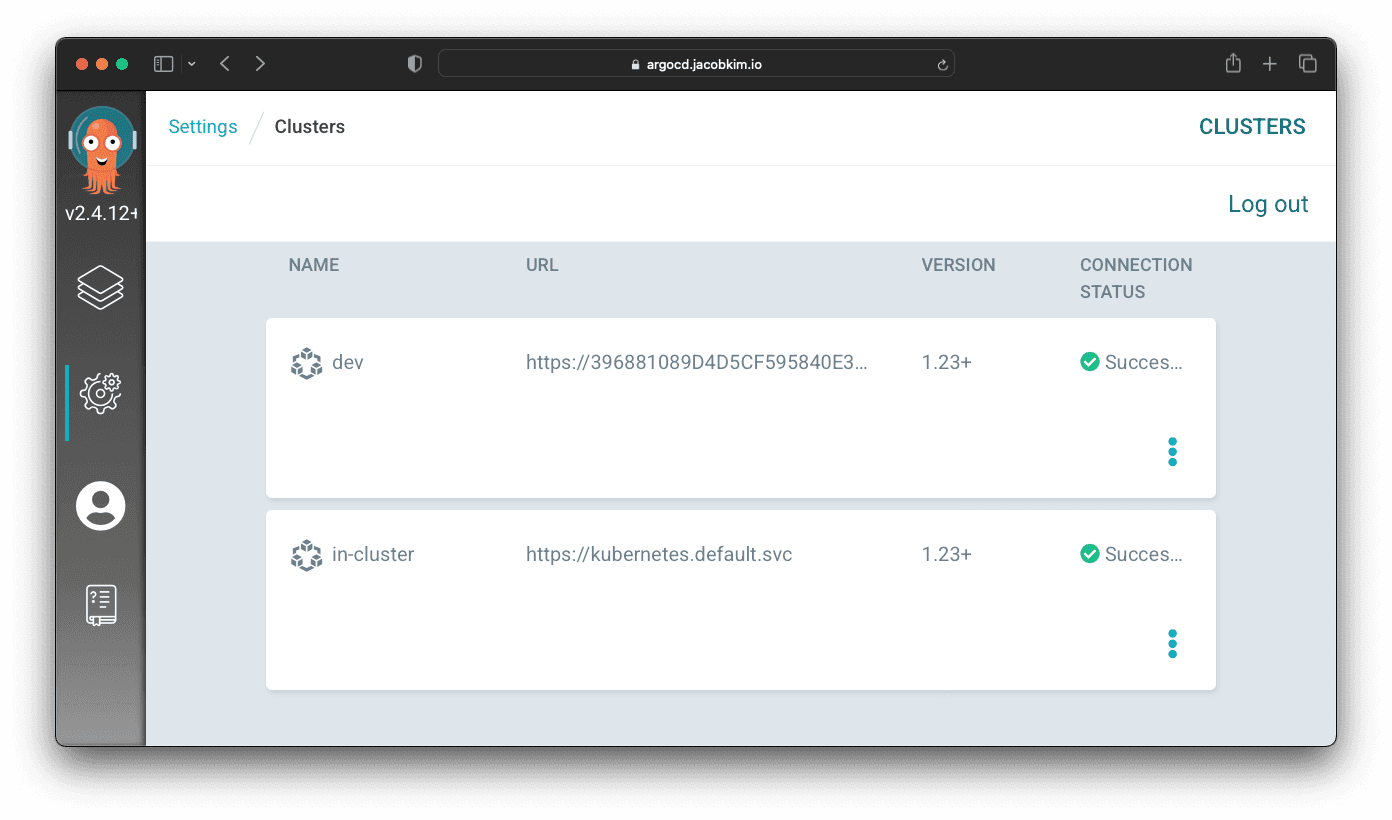Toggle the Safari sidebar button
The width and height of the screenshot is (1392, 820).
[163, 63]
